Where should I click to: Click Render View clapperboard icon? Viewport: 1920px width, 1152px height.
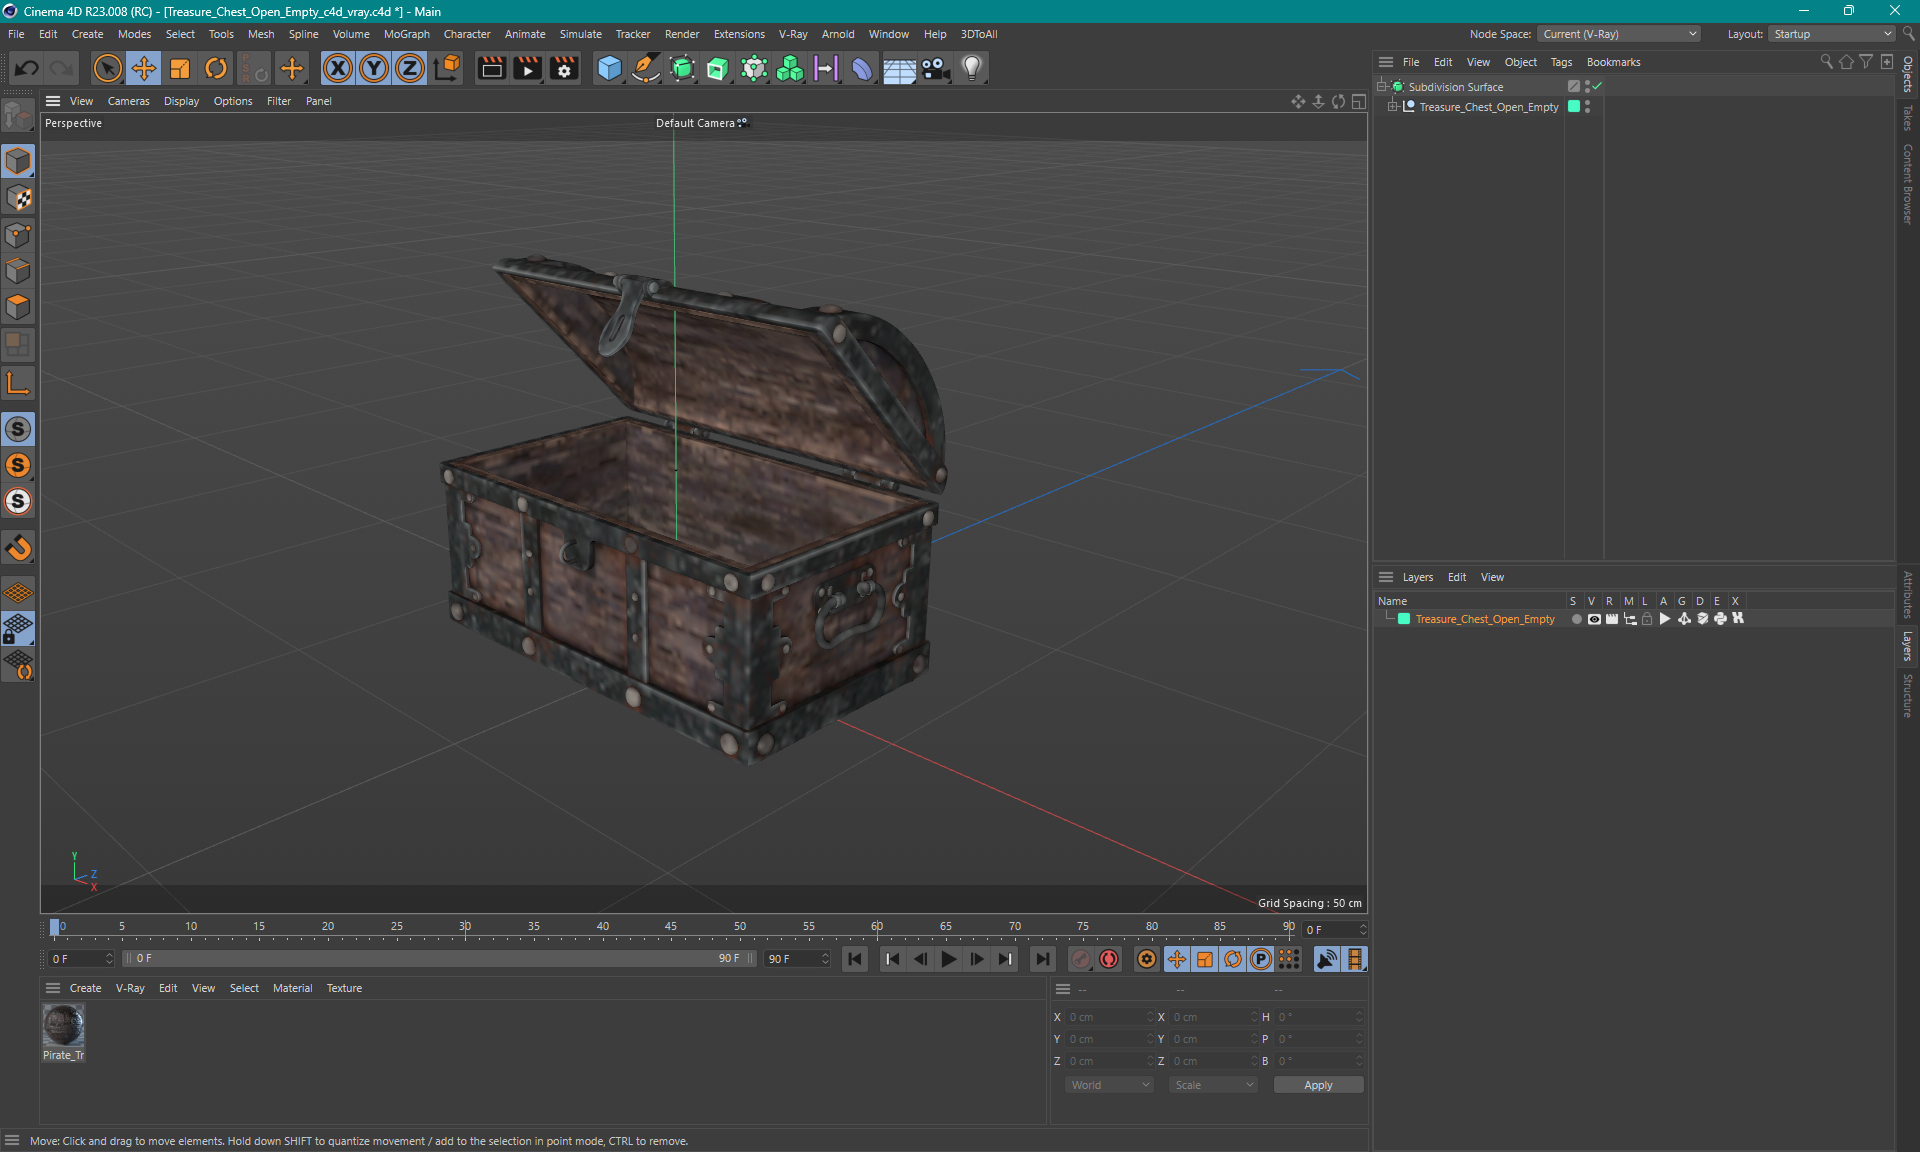pyautogui.click(x=491, y=68)
